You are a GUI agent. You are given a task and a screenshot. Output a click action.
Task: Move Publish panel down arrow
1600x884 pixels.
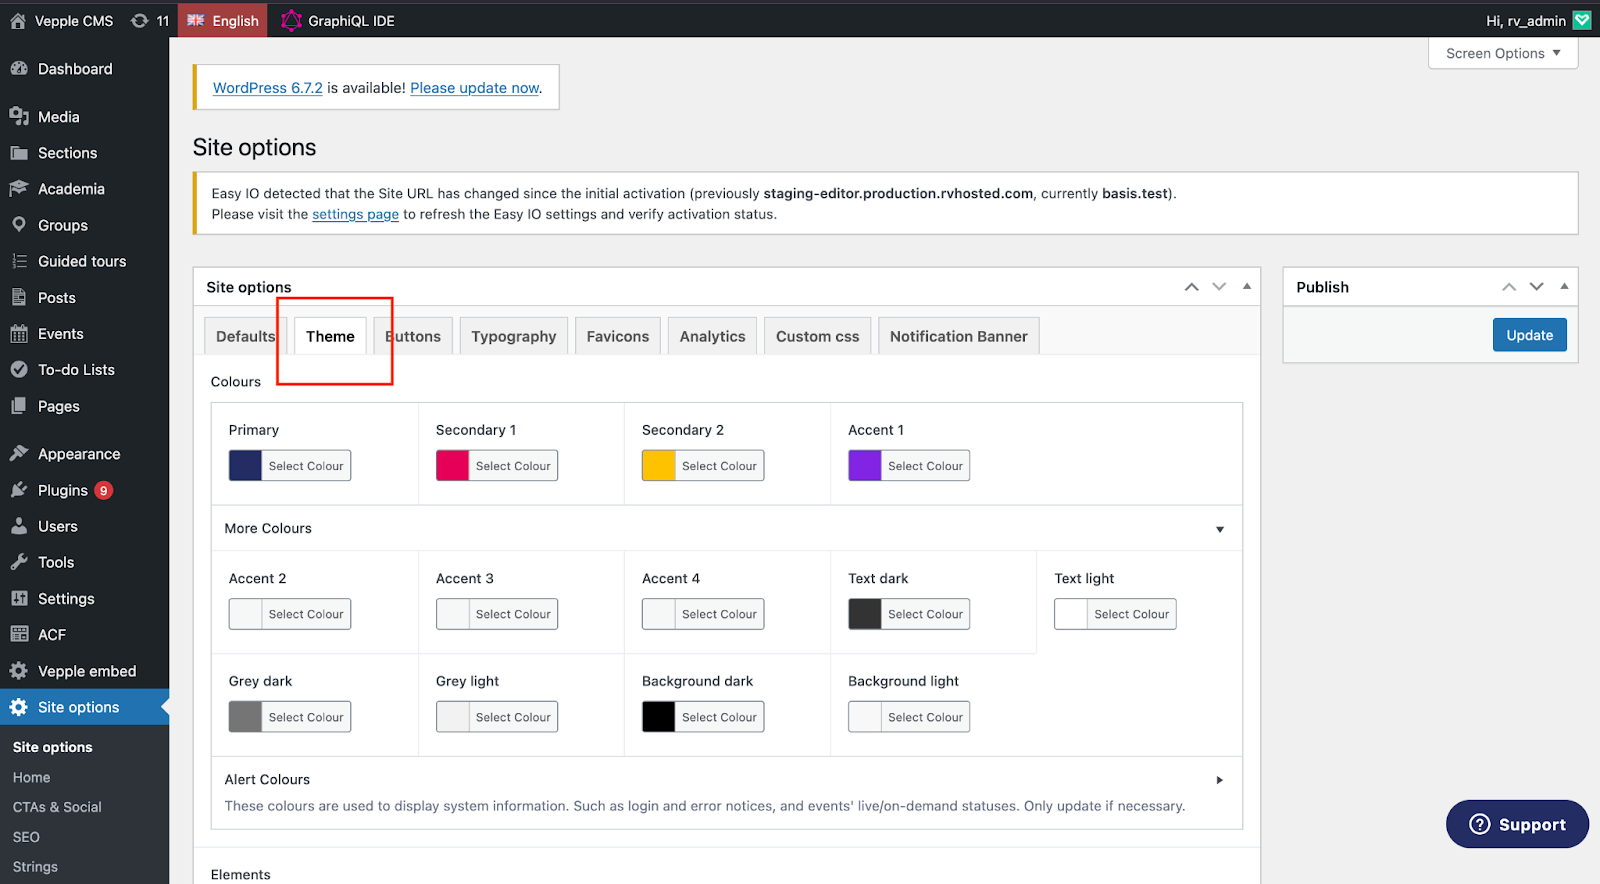pos(1537,287)
